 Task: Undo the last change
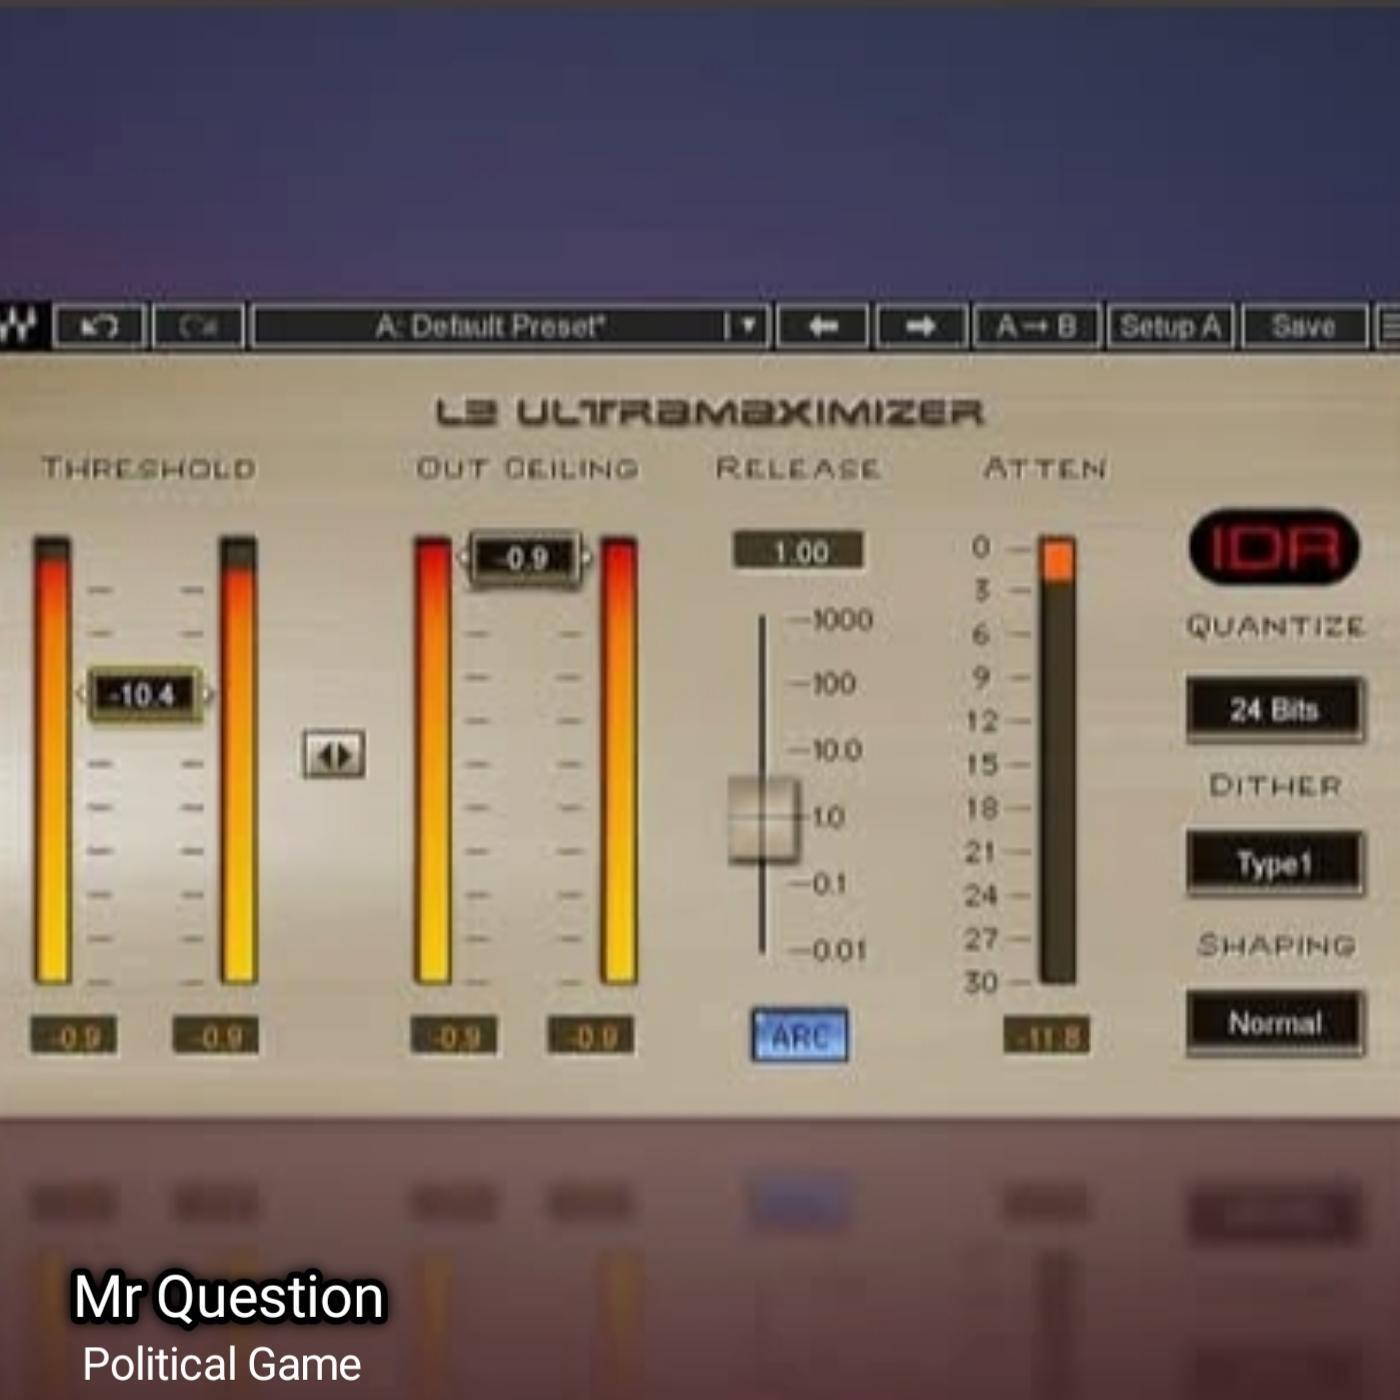(x=100, y=326)
